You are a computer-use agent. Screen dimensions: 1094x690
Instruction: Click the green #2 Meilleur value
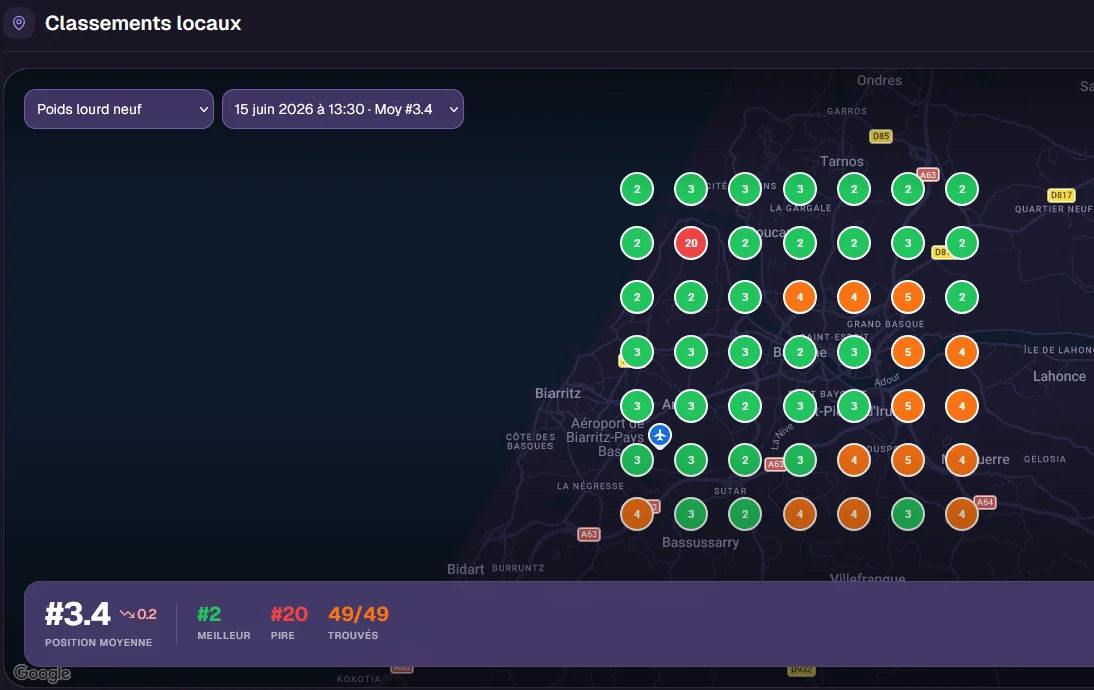click(209, 614)
